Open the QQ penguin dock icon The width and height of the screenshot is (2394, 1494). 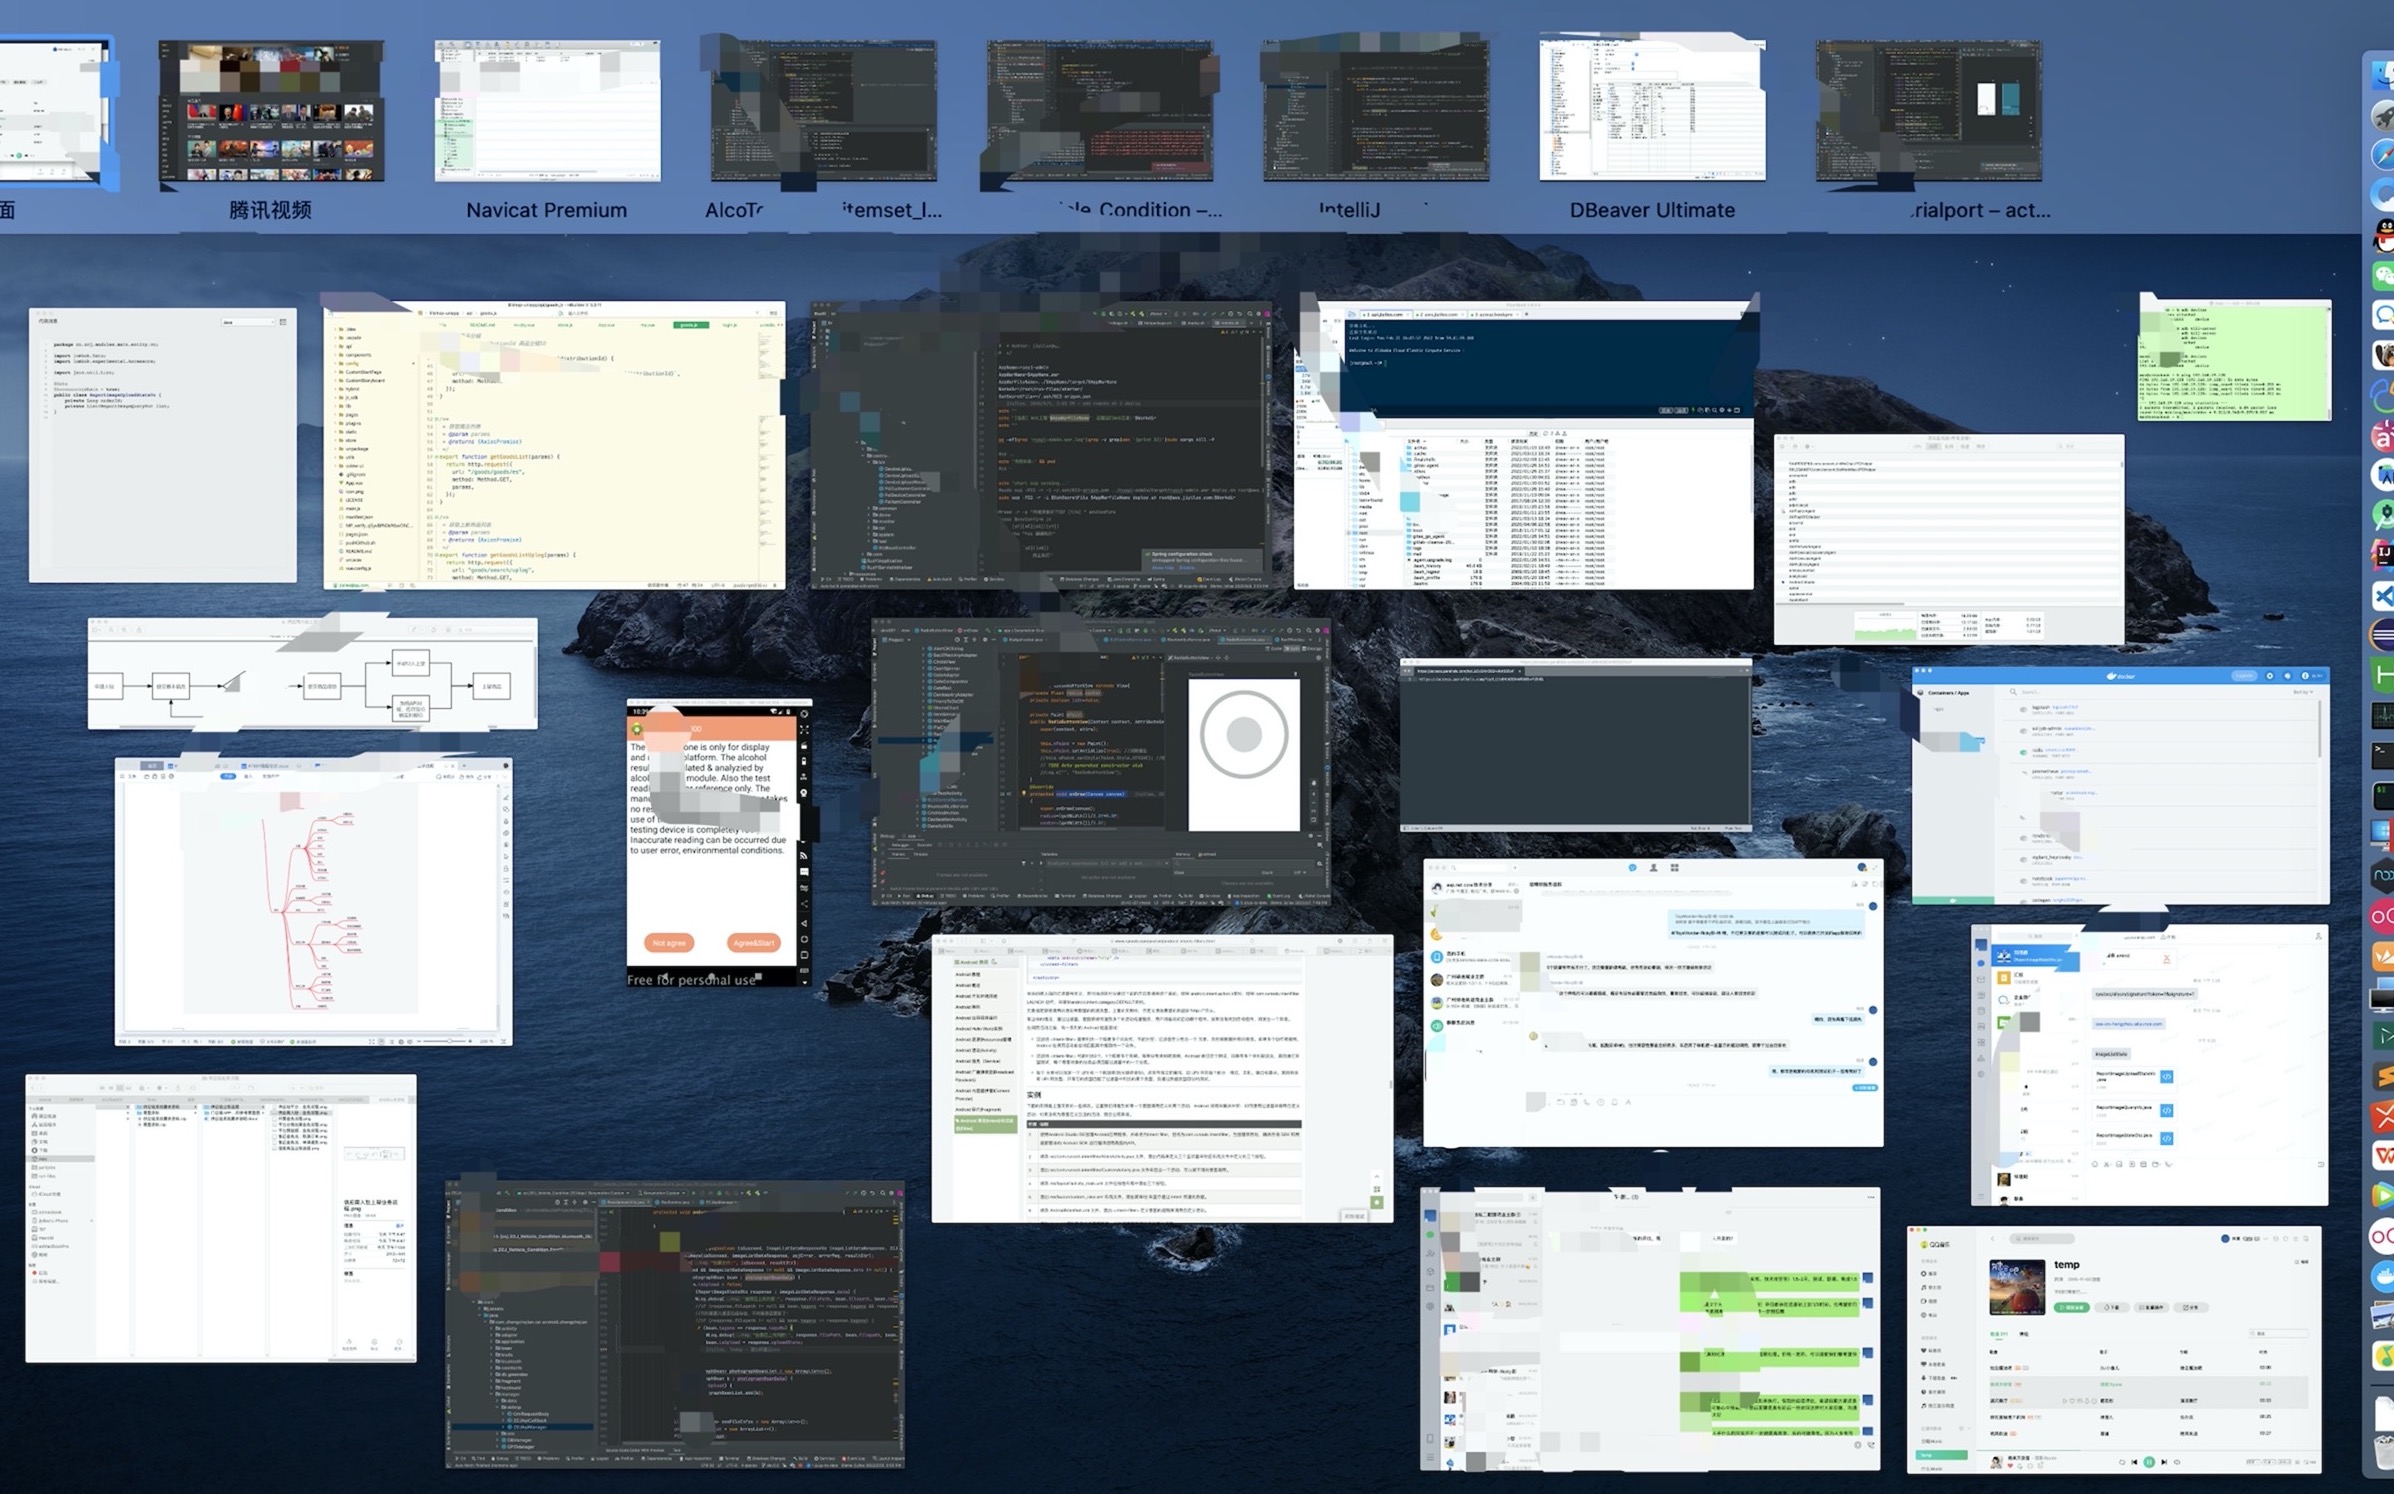tap(2384, 235)
